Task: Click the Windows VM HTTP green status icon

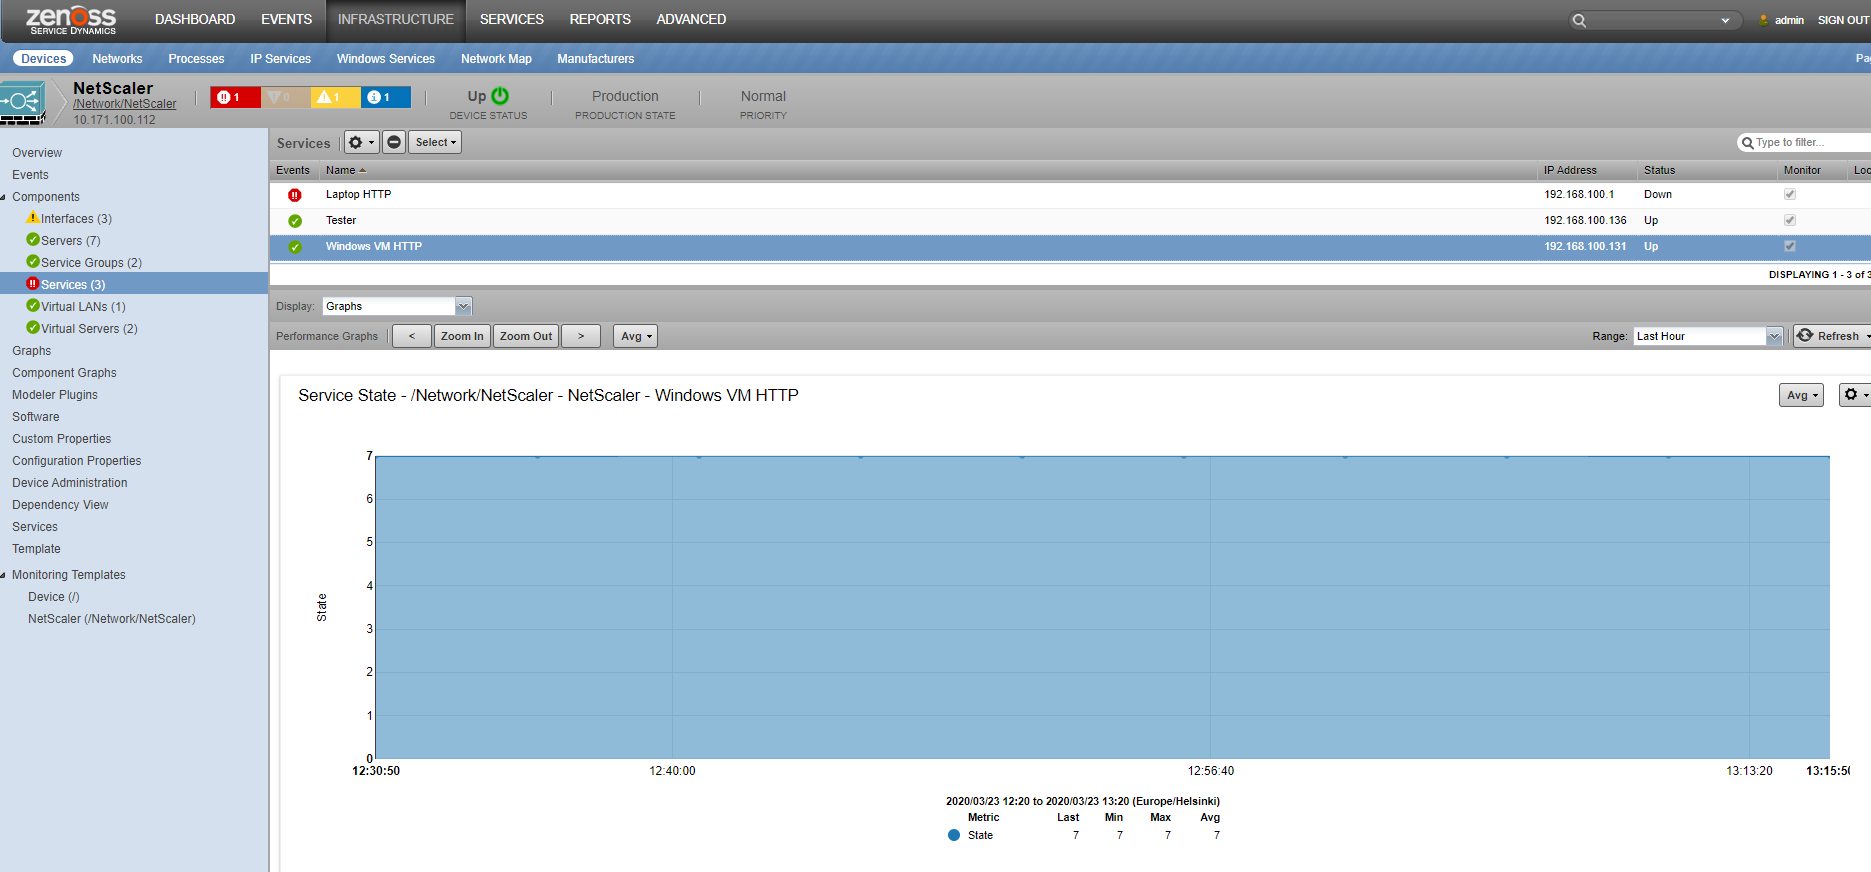Action: click(x=295, y=247)
